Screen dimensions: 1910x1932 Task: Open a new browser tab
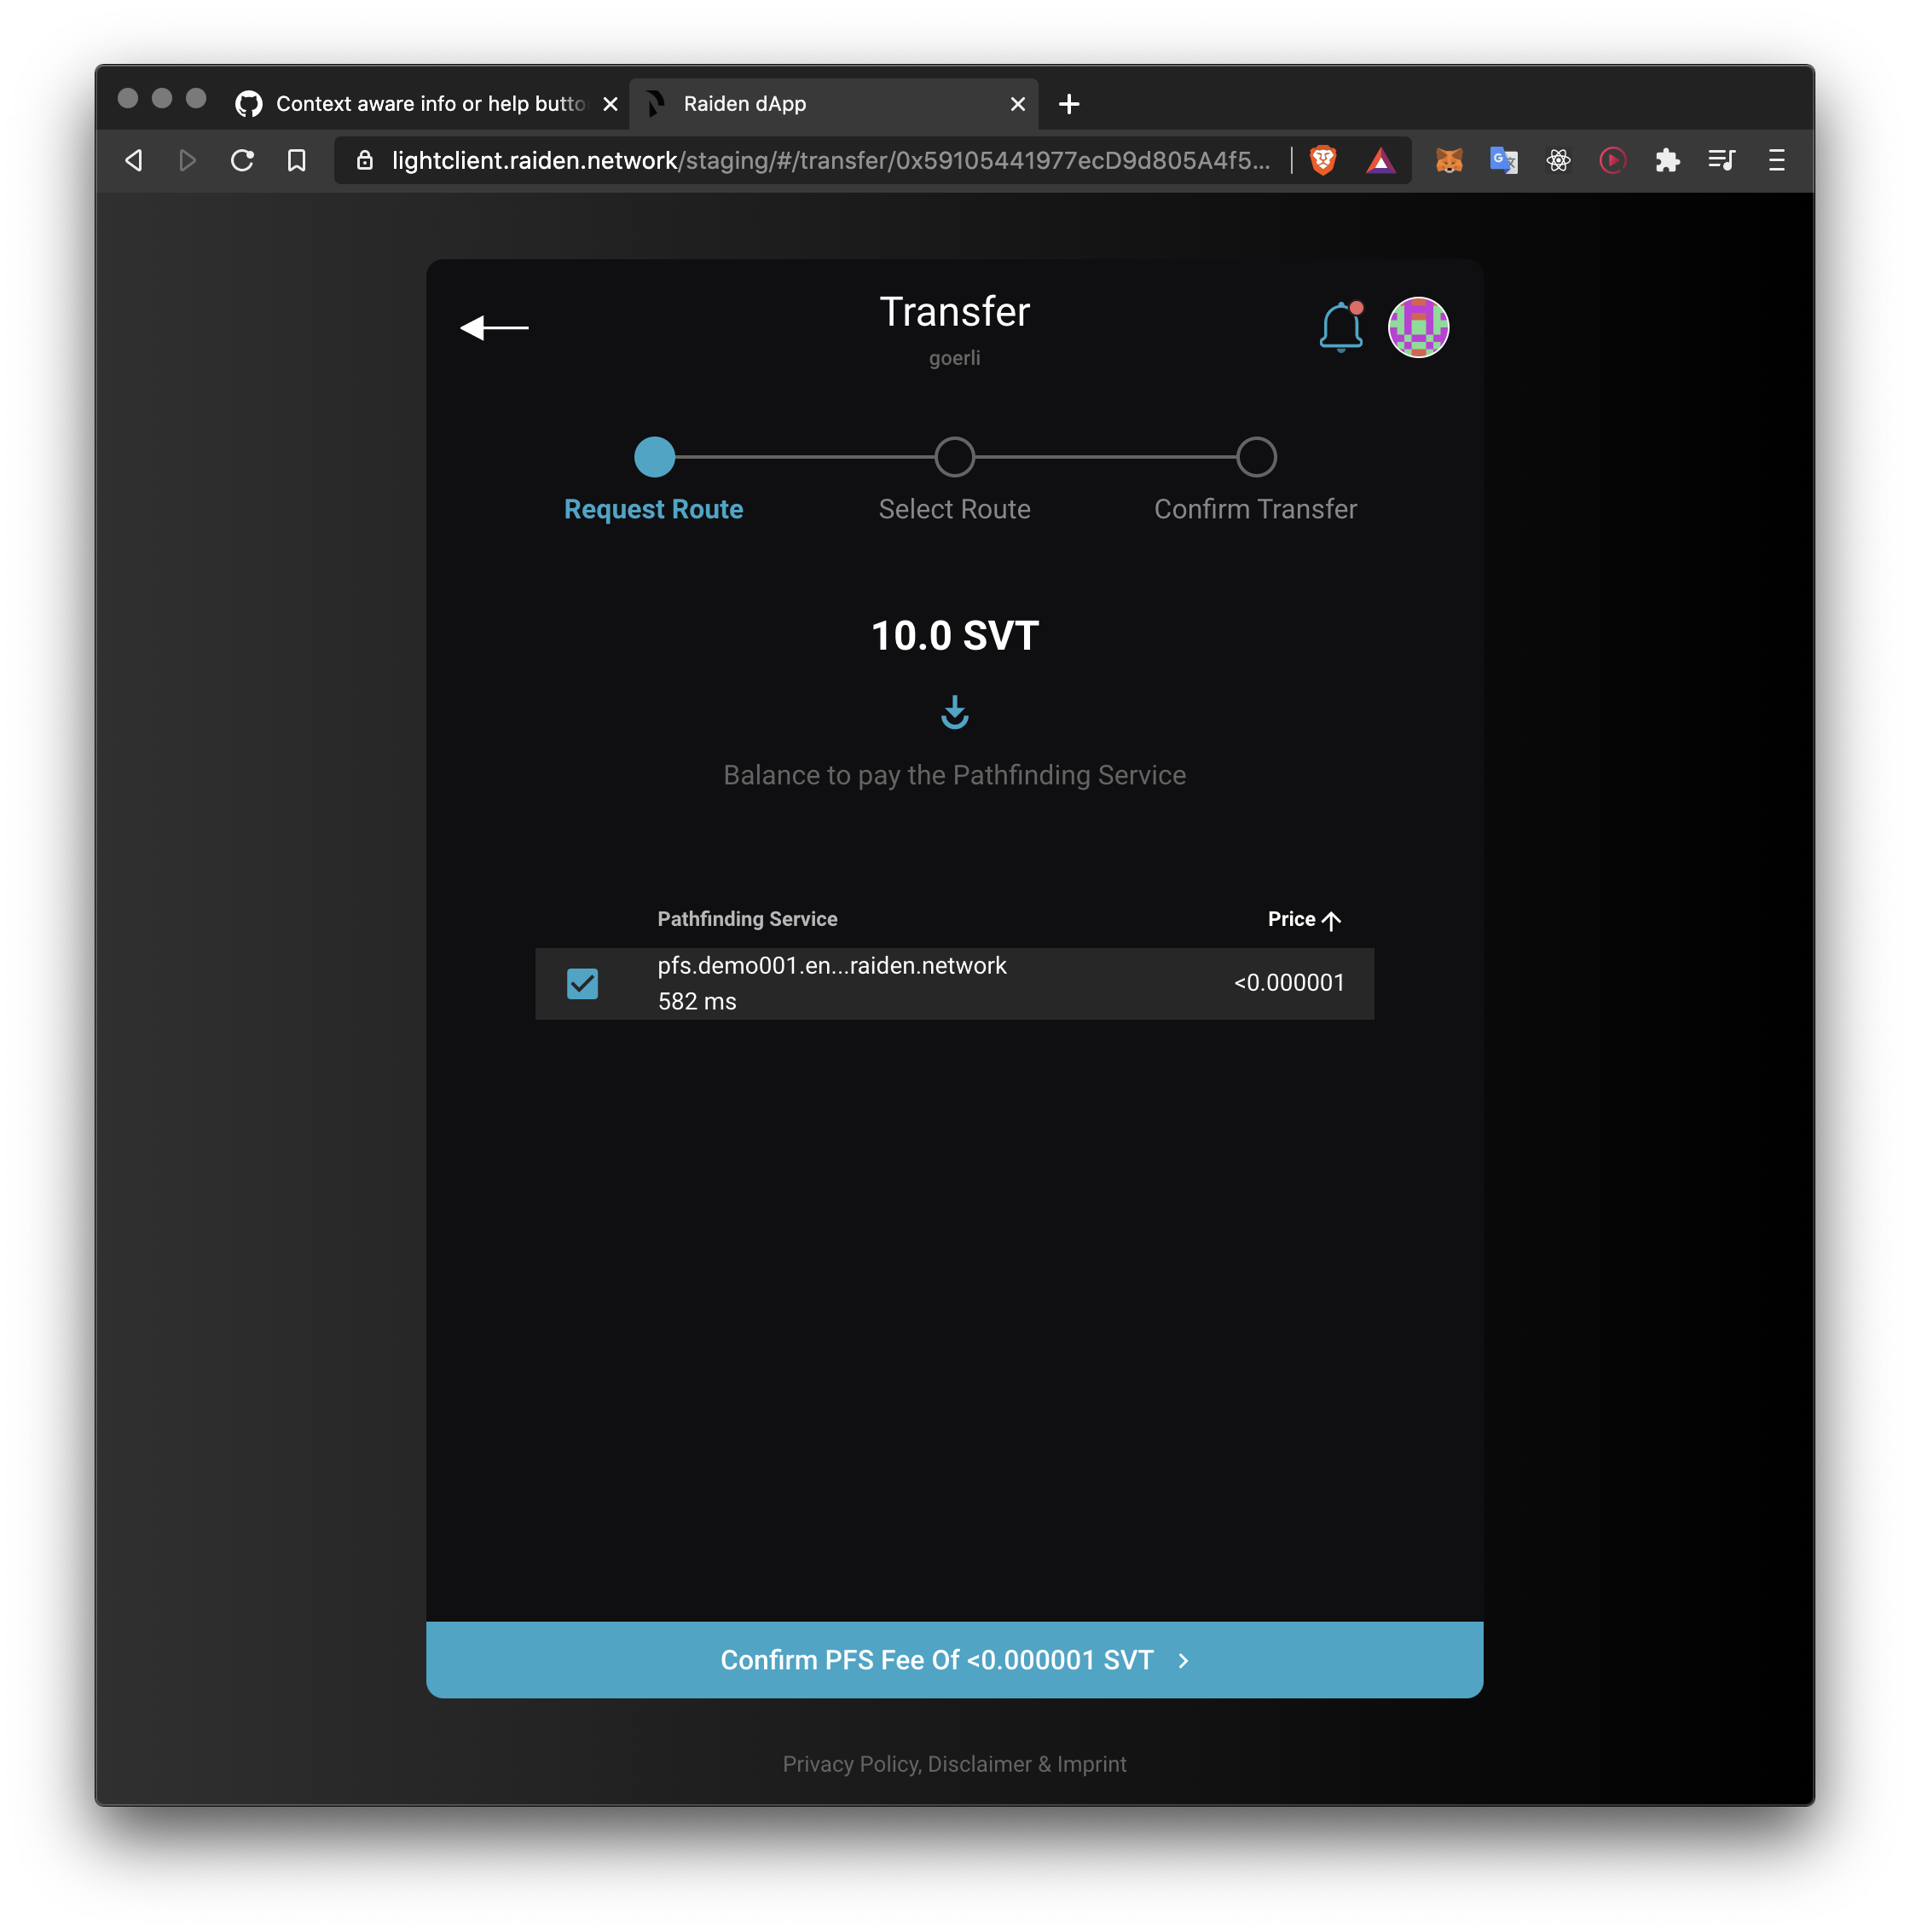click(x=1069, y=104)
